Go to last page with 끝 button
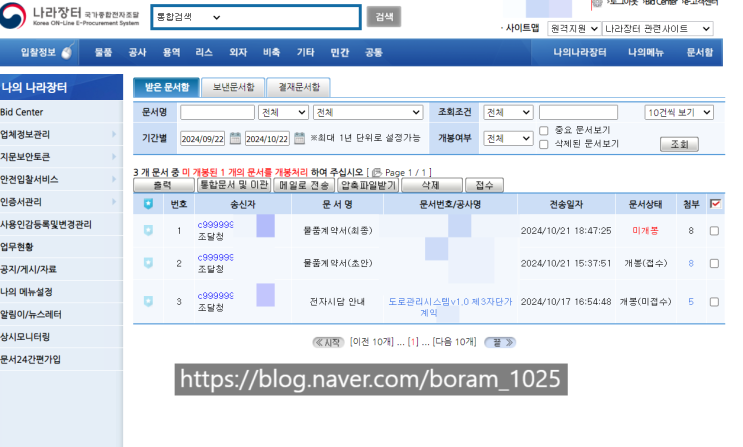Screen dimensions: 743x447 [500, 342]
